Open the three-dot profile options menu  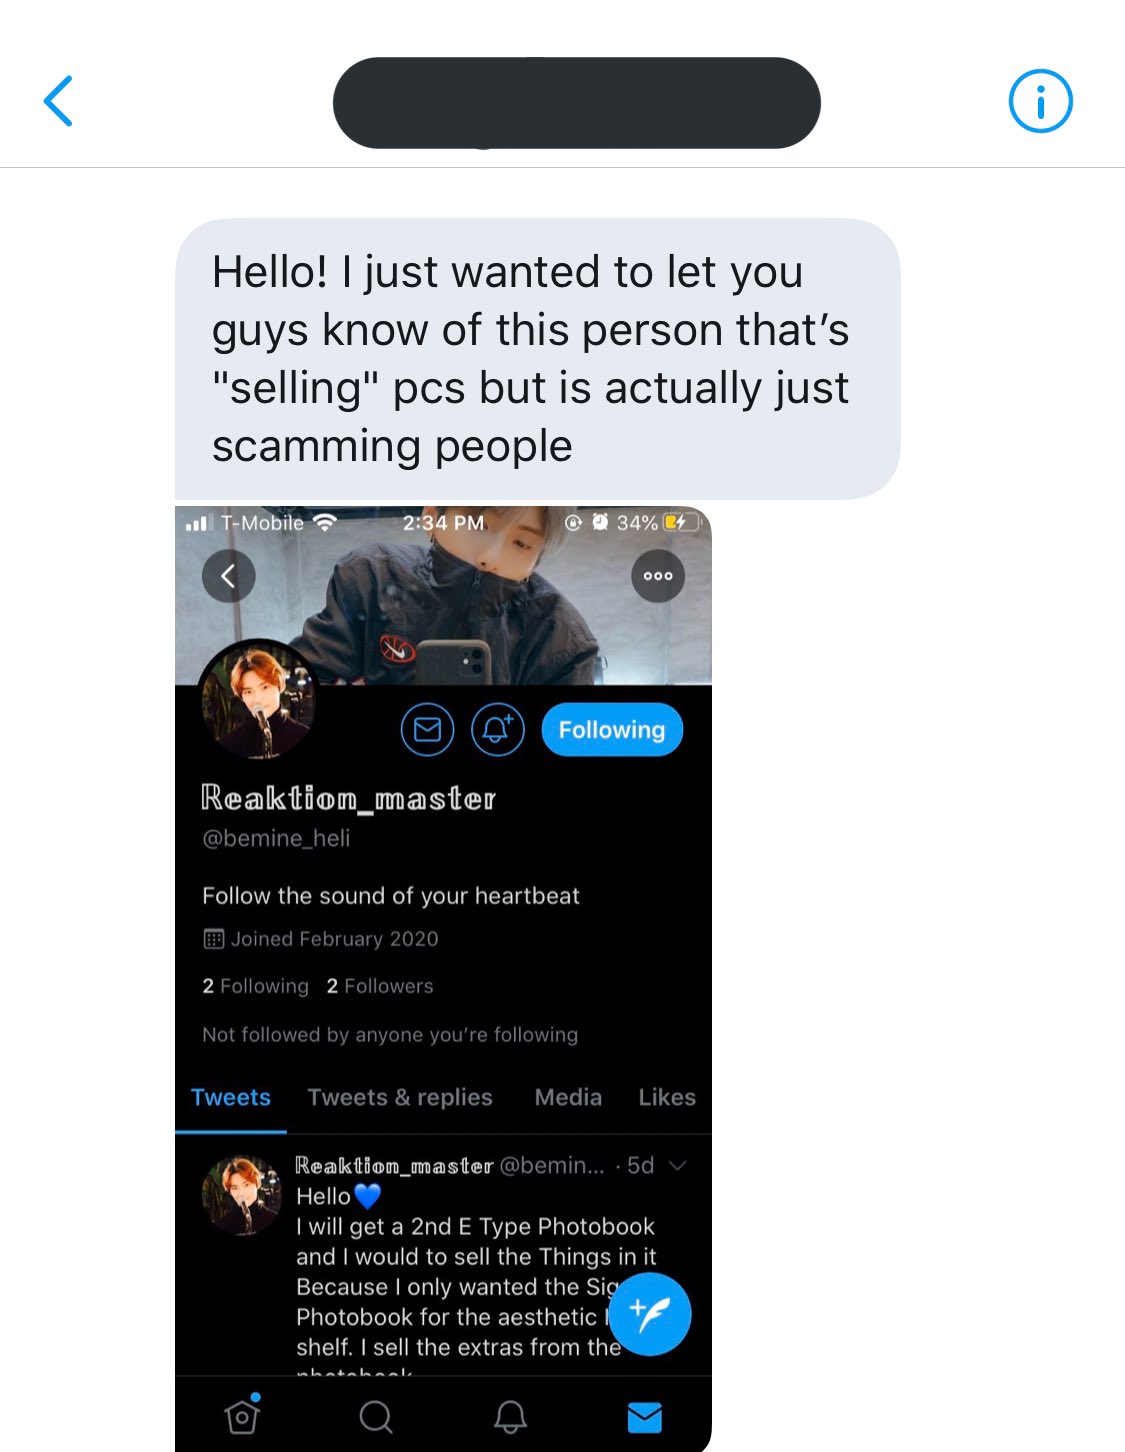click(658, 576)
